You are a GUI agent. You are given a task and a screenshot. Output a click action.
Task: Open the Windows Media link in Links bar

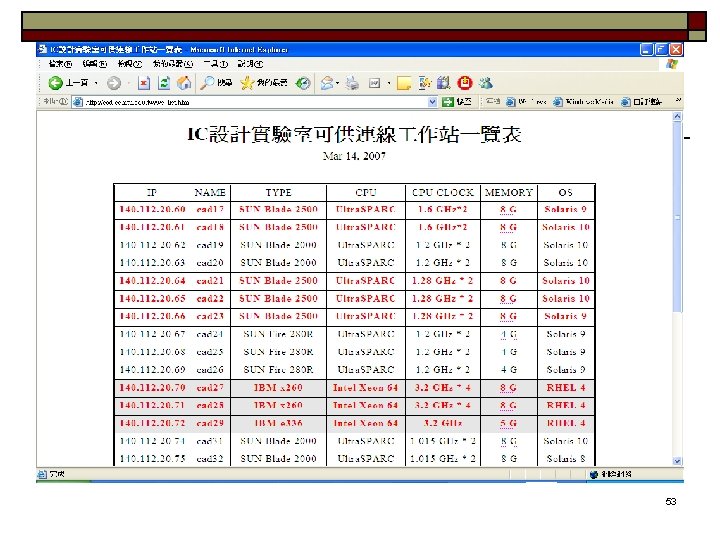click(x=583, y=102)
